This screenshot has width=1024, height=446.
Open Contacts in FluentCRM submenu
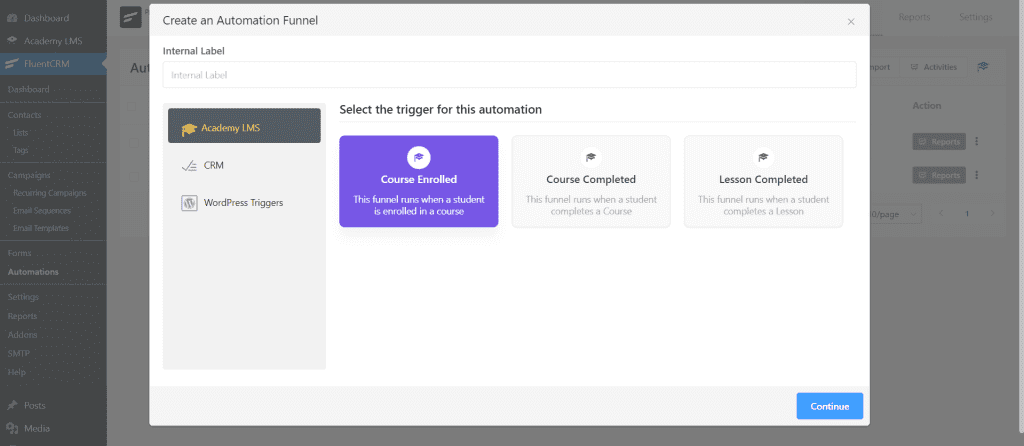25,115
